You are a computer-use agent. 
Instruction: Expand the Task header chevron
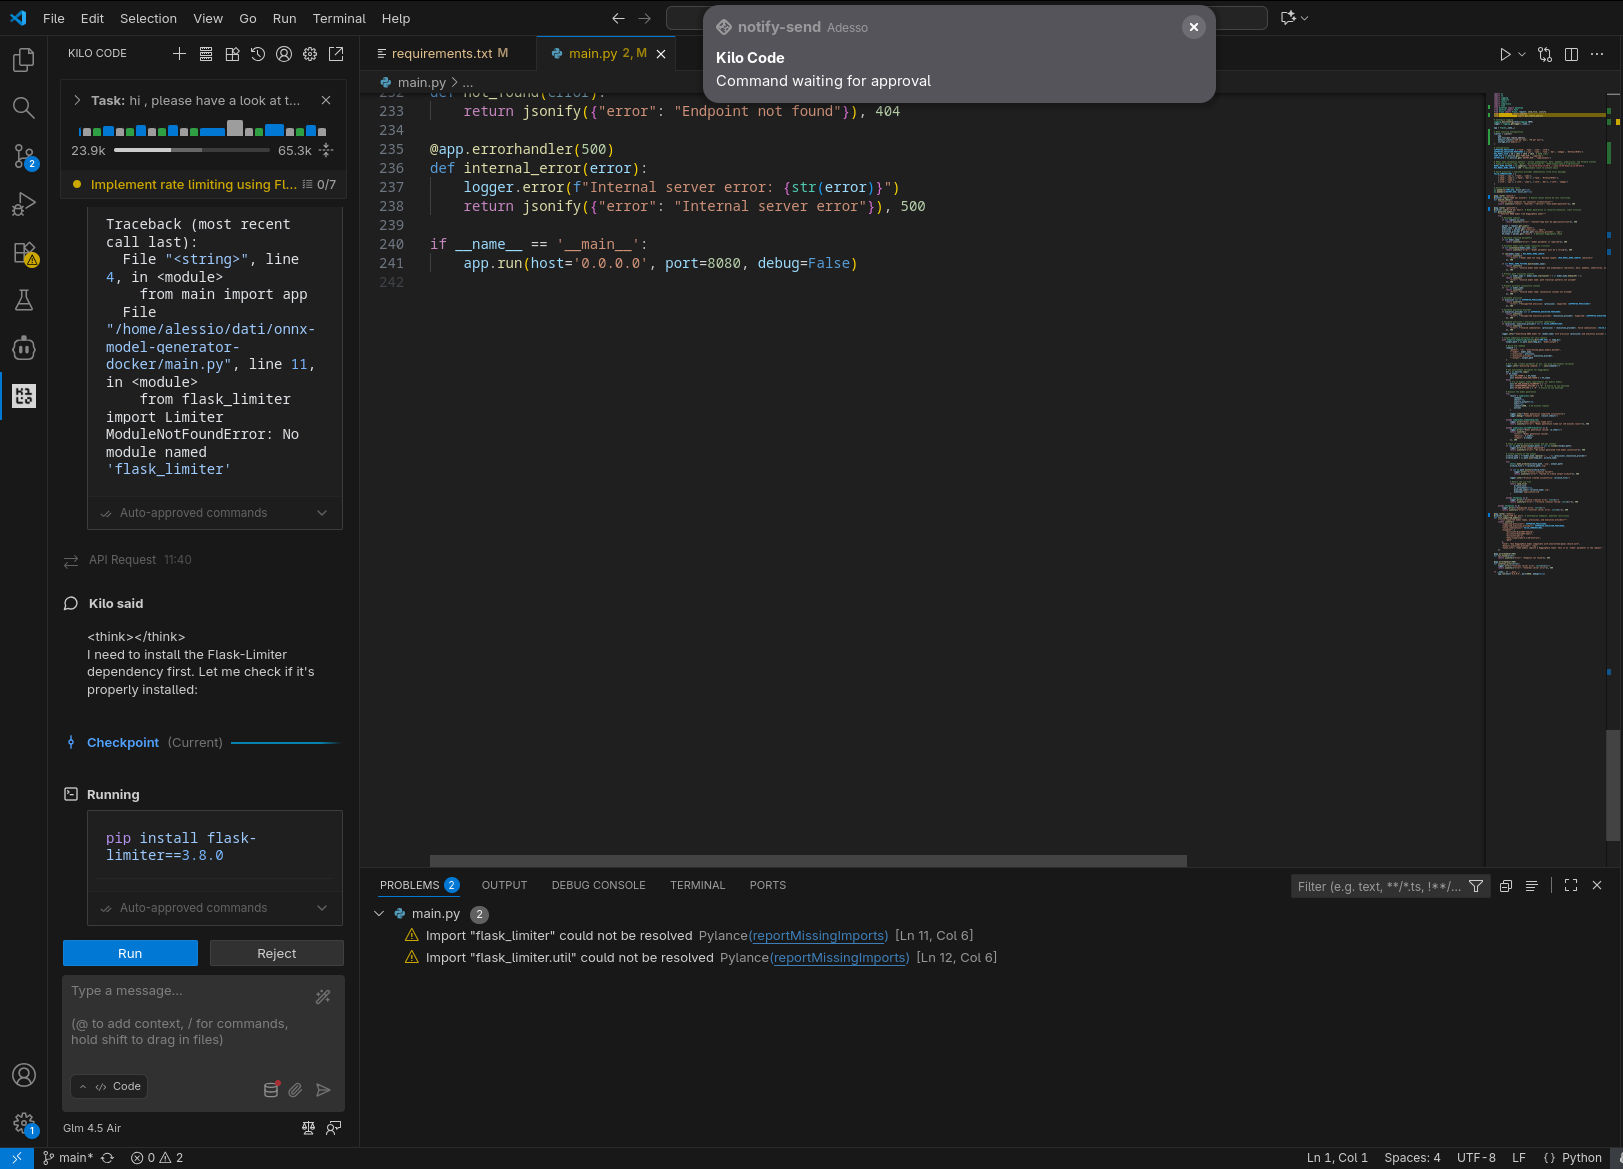tap(77, 100)
